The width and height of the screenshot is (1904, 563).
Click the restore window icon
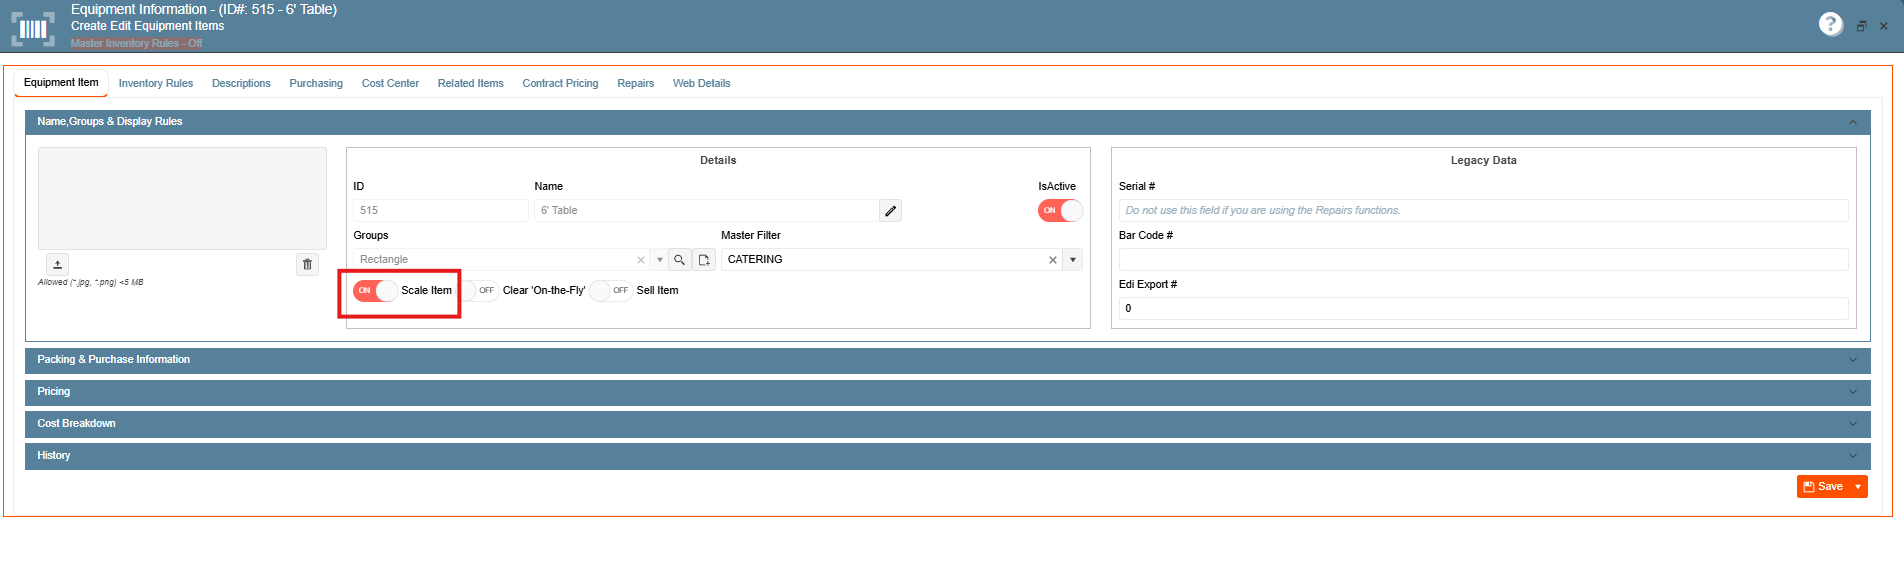pyautogui.click(x=1861, y=26)
